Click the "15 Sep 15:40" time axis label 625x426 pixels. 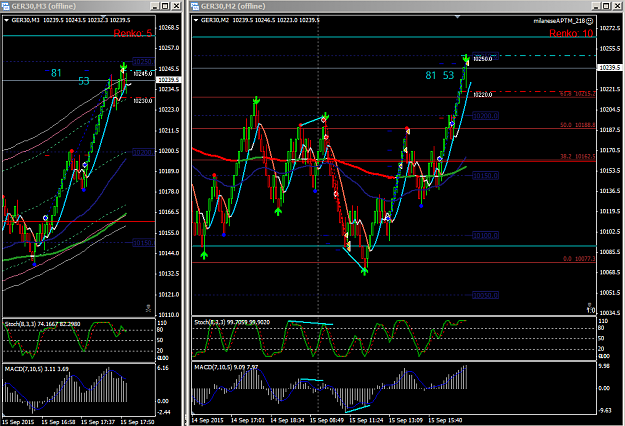445,420
